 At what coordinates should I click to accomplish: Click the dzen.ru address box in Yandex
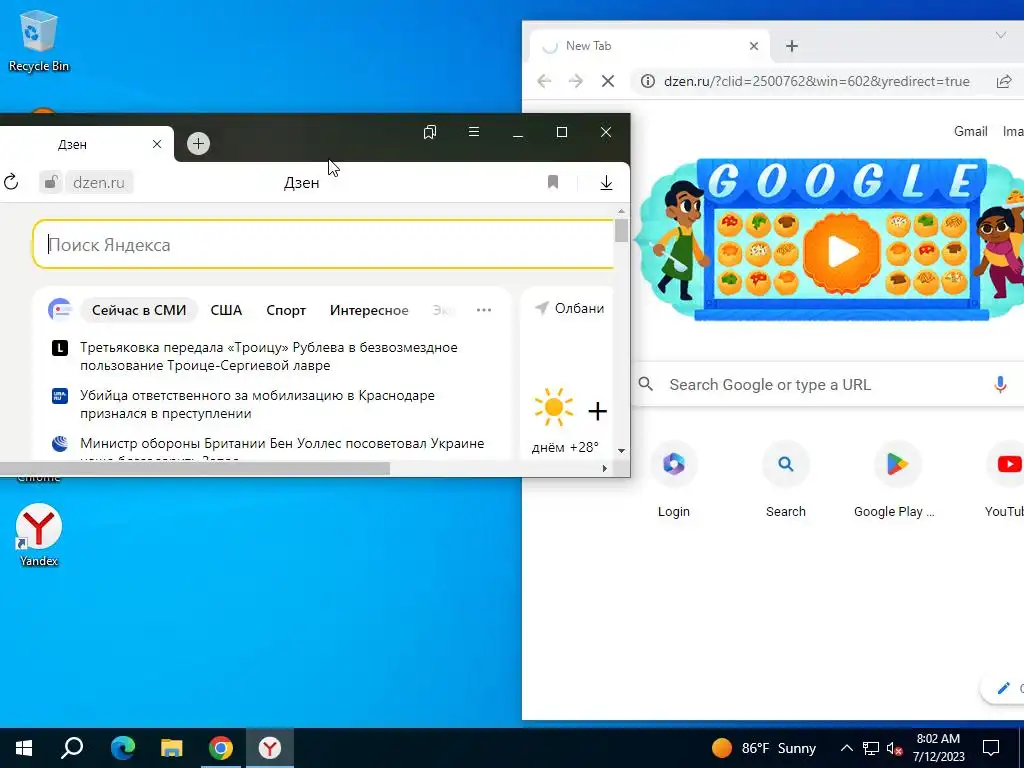coord(98,182)
